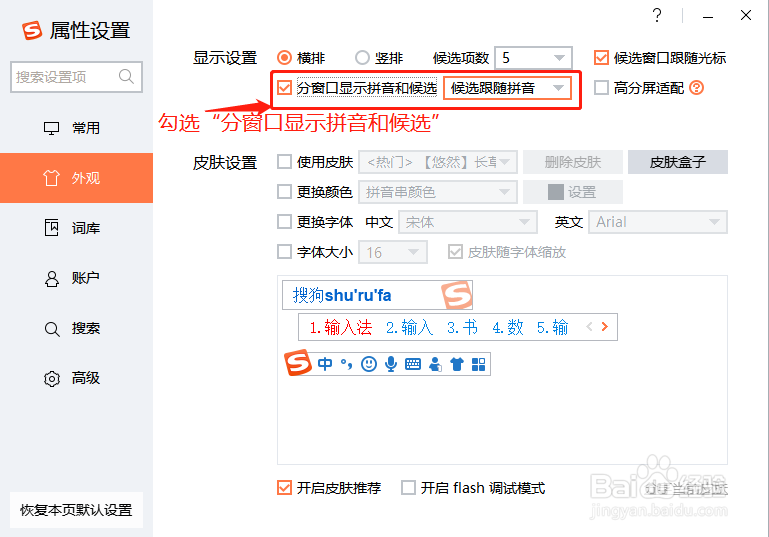This screenshot has height=537, width=769.
Task: Open the 词库 dictionary section
Action: pos(77,228)
